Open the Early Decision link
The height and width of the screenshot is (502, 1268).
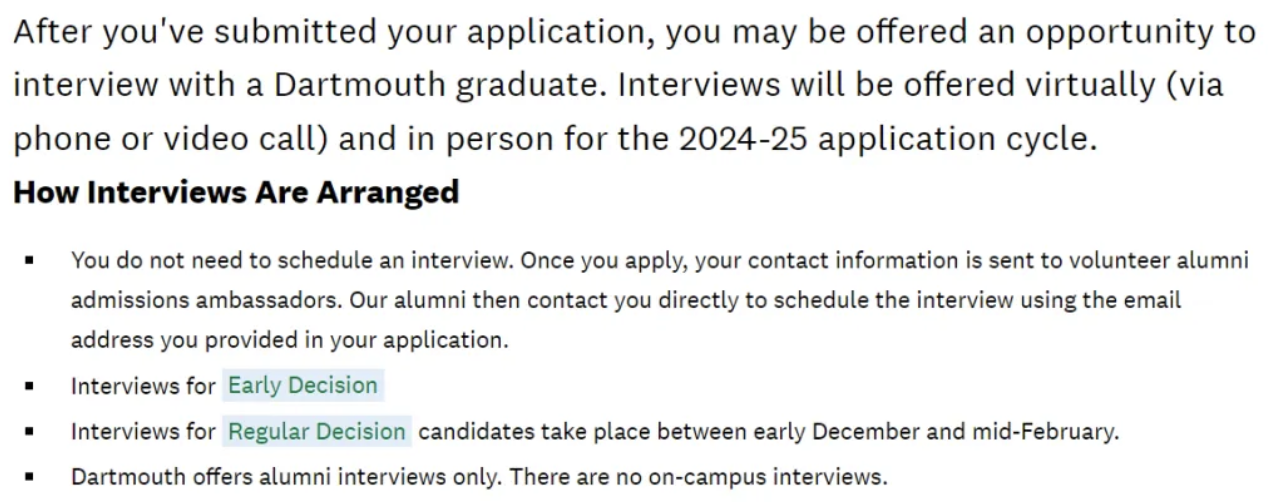coord(303,386)
